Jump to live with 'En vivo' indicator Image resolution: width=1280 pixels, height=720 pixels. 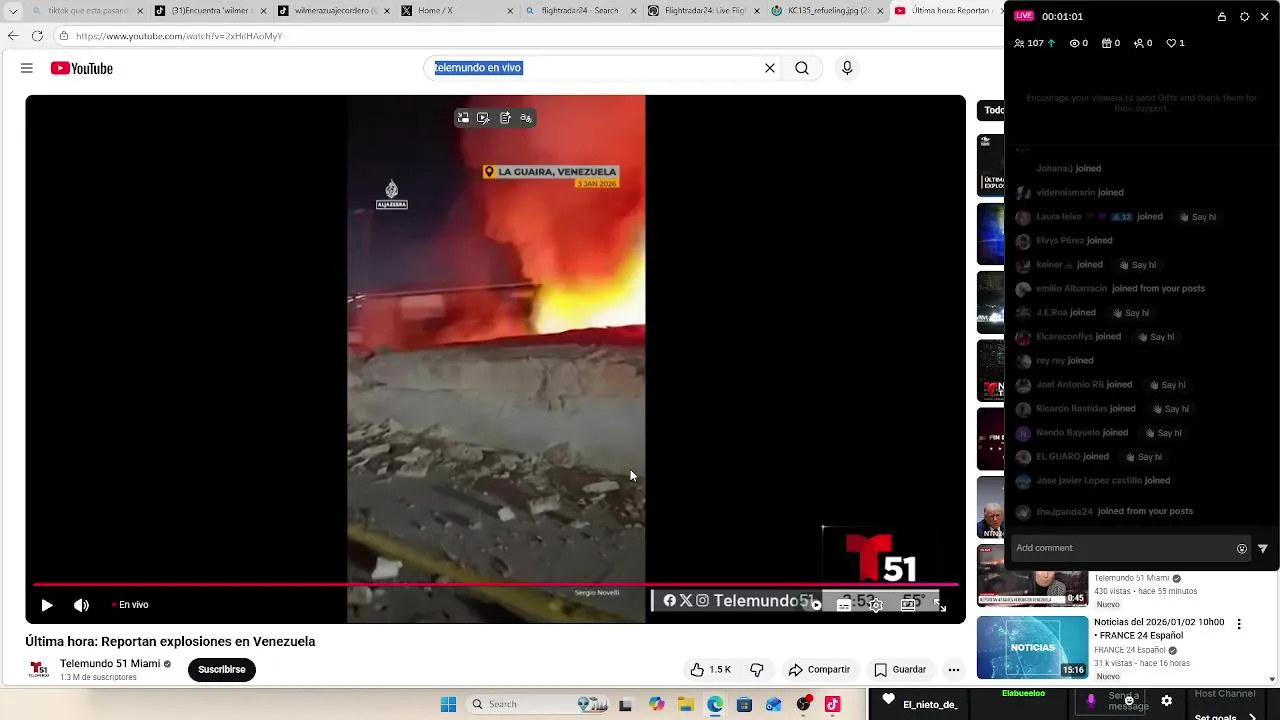click(131, 605)
